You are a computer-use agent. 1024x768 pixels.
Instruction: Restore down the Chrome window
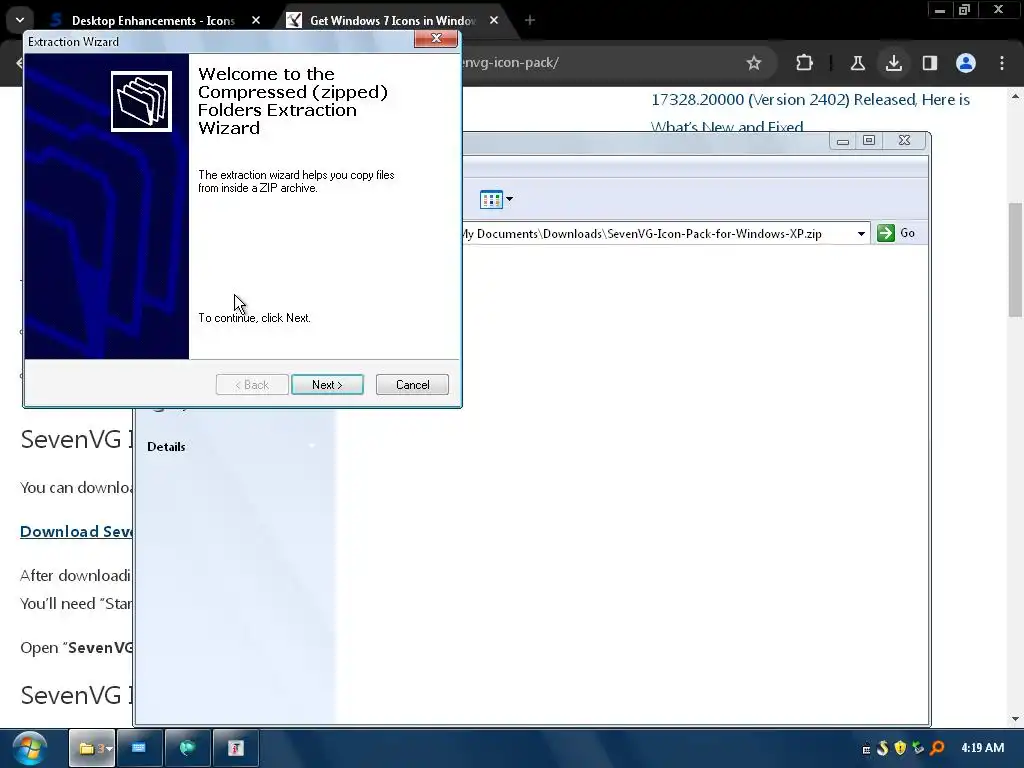point(965,10)
